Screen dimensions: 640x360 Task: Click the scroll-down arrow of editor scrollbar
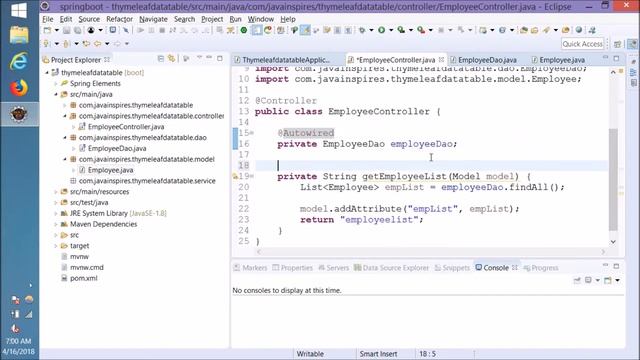(613, 242)
